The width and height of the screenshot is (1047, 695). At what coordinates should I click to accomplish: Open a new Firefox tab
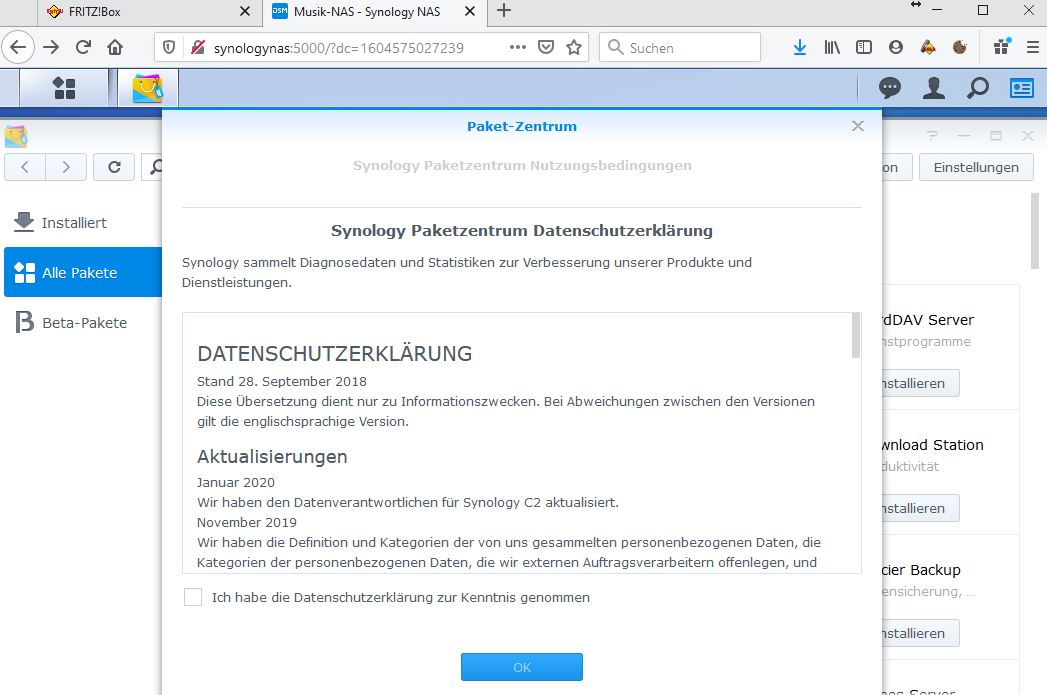point(504,11)
